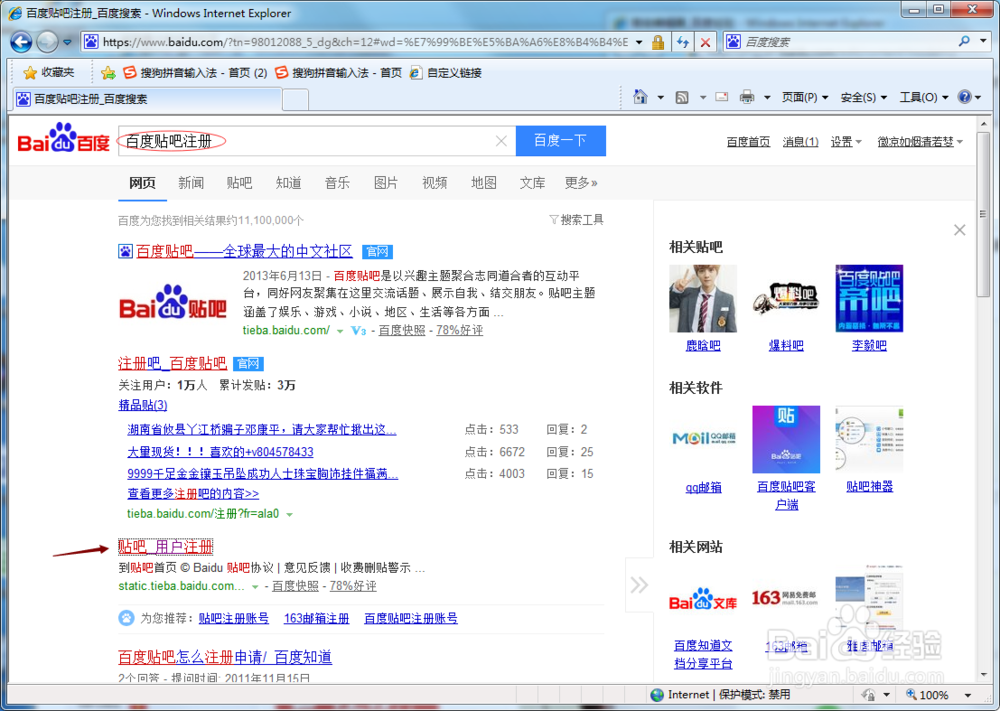The width and height of the screenshot is (1000, 711).
Task: Open address bar history dropdown
Action: point(639,42)
